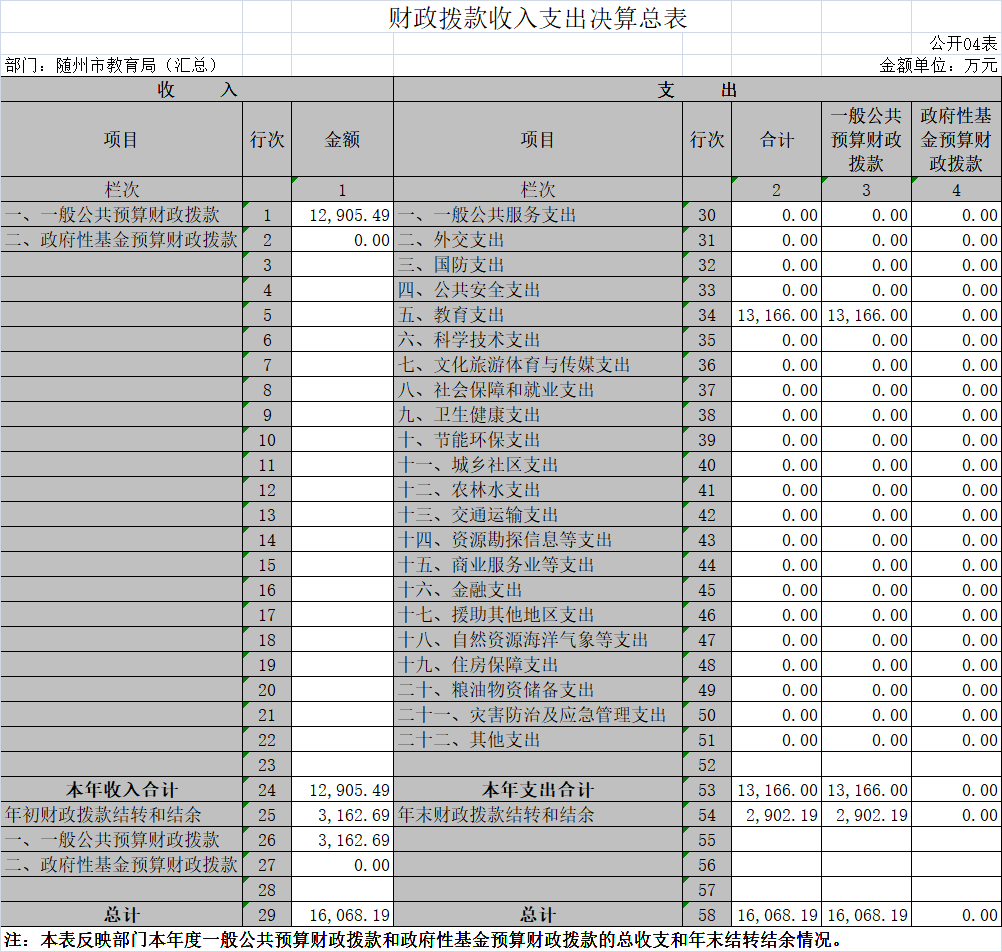The width and height of the screenshot is (1002, 952).
Task: Click the row number 58 cell
Action: (x=707, y=915)
